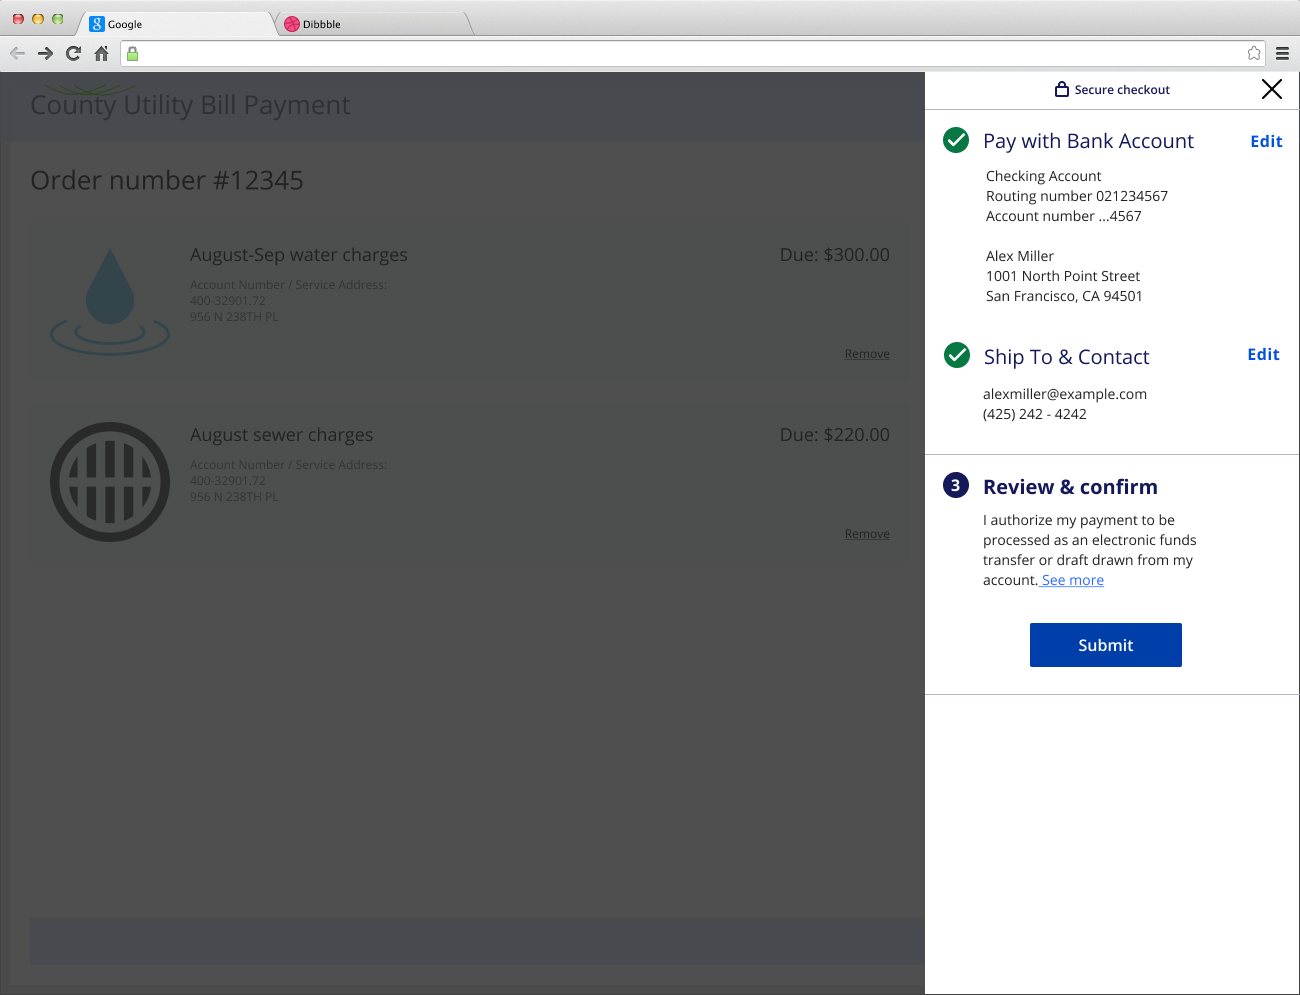Viewport: 1300px width, 995px height.
Task: Click the macOS yellow minimize window button
Action: 38,19
